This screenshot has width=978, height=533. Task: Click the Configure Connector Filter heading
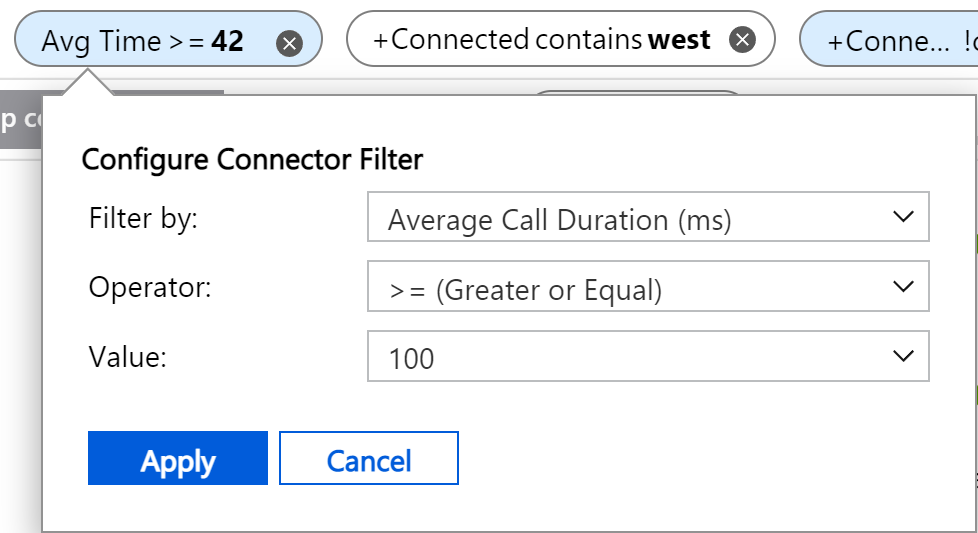252,159
